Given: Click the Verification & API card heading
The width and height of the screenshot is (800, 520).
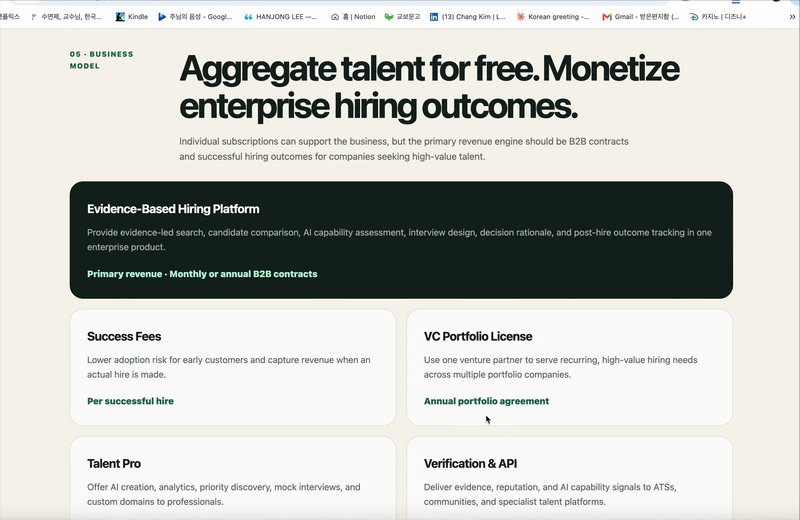Looking at the screenshot, I should (470, 463).
